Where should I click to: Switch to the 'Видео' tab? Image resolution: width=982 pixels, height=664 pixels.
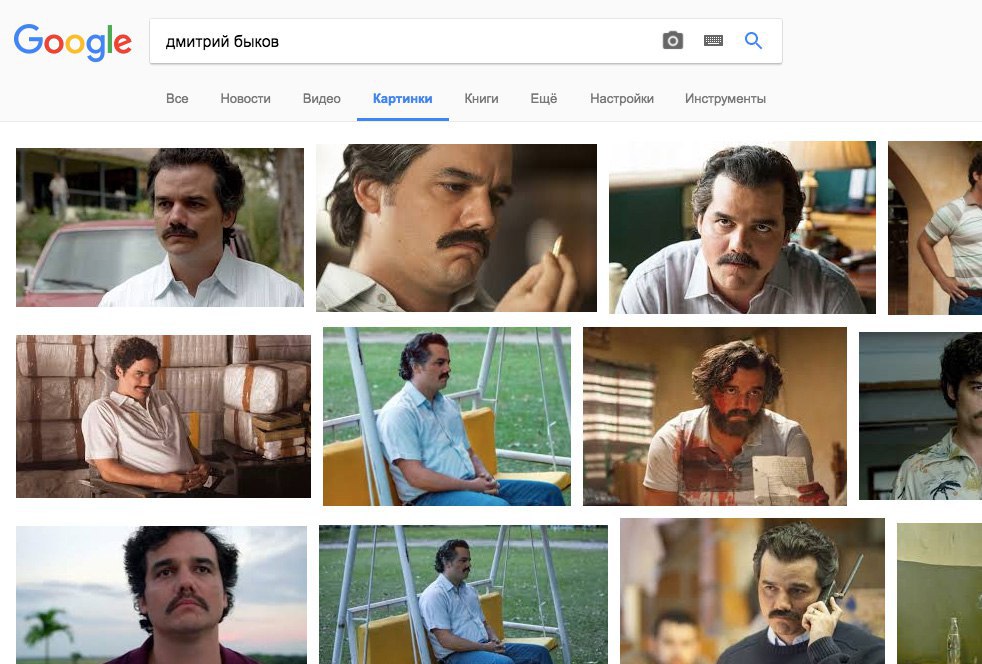click(322, 98)
